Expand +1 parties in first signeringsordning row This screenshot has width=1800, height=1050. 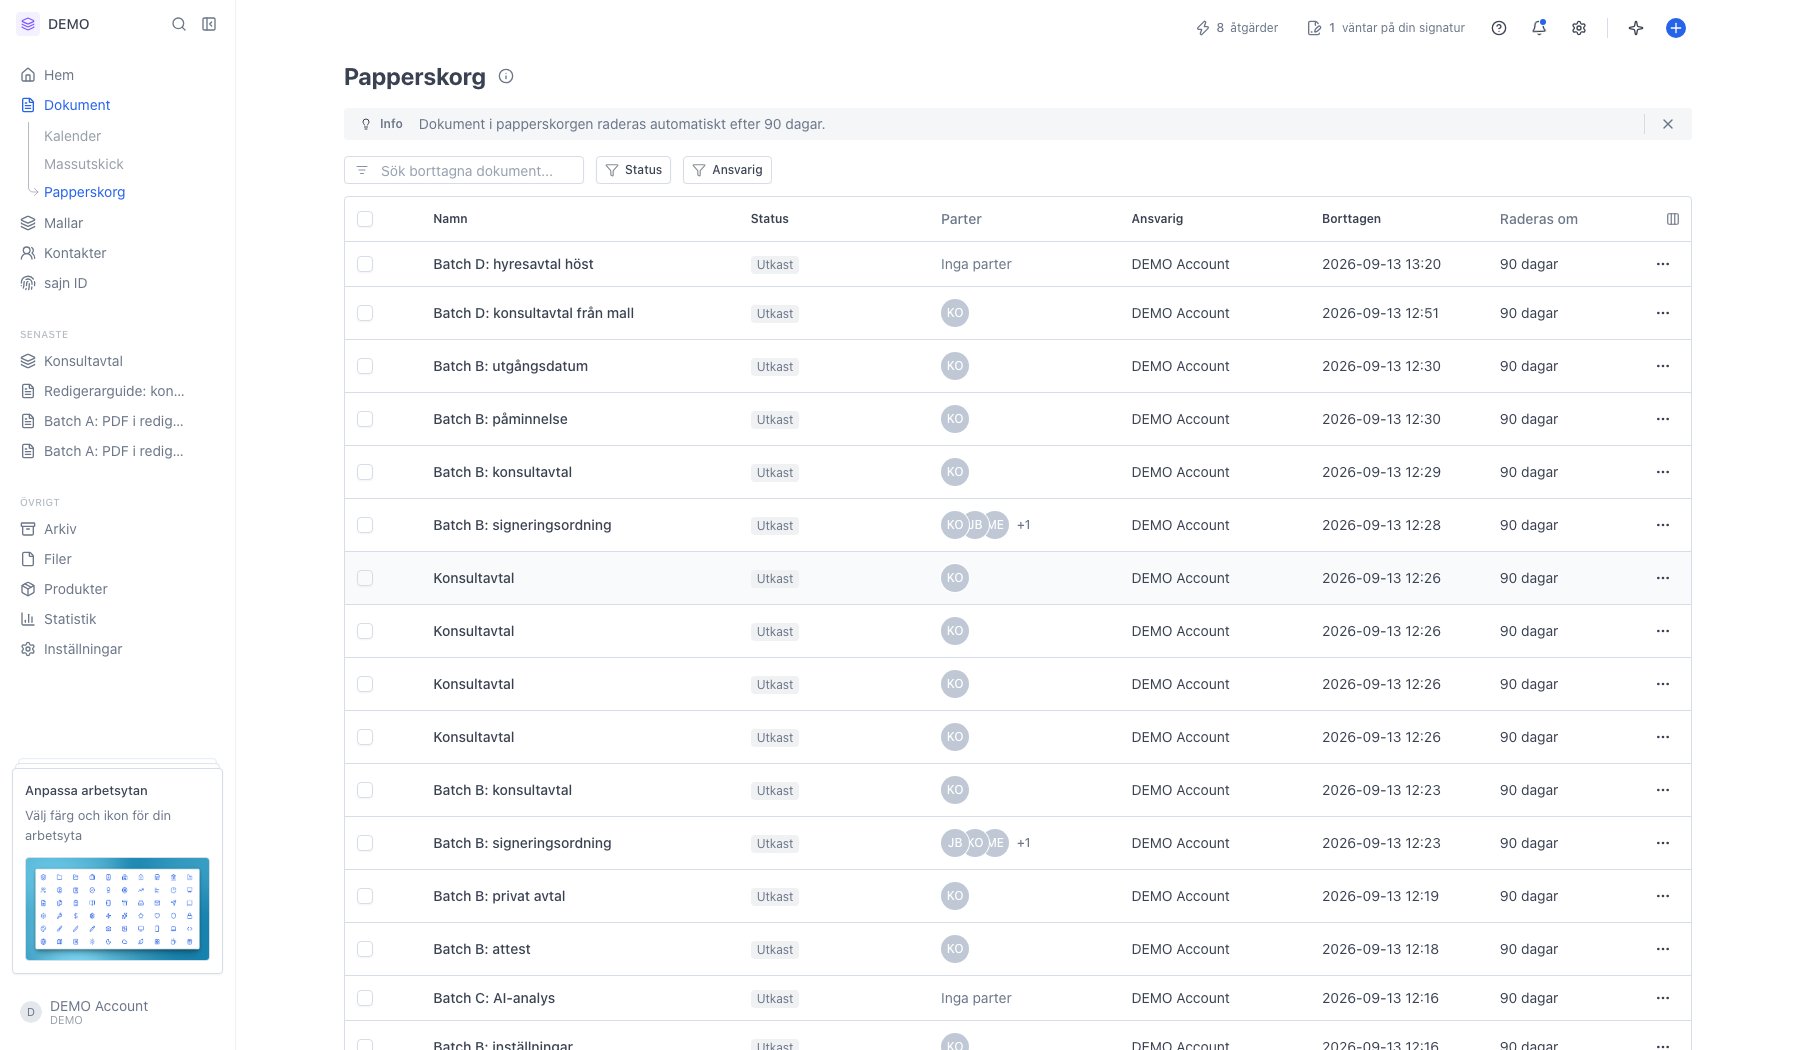coord(1023,525)
